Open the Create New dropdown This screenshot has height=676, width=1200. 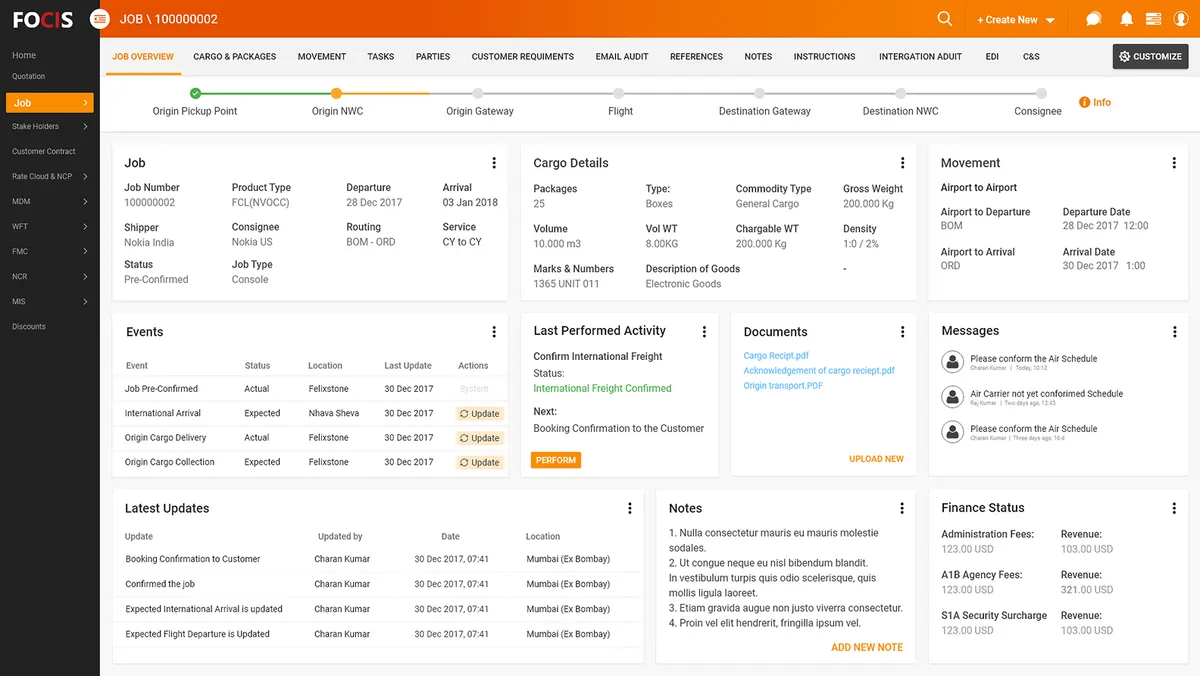[x=1016, y=20]
